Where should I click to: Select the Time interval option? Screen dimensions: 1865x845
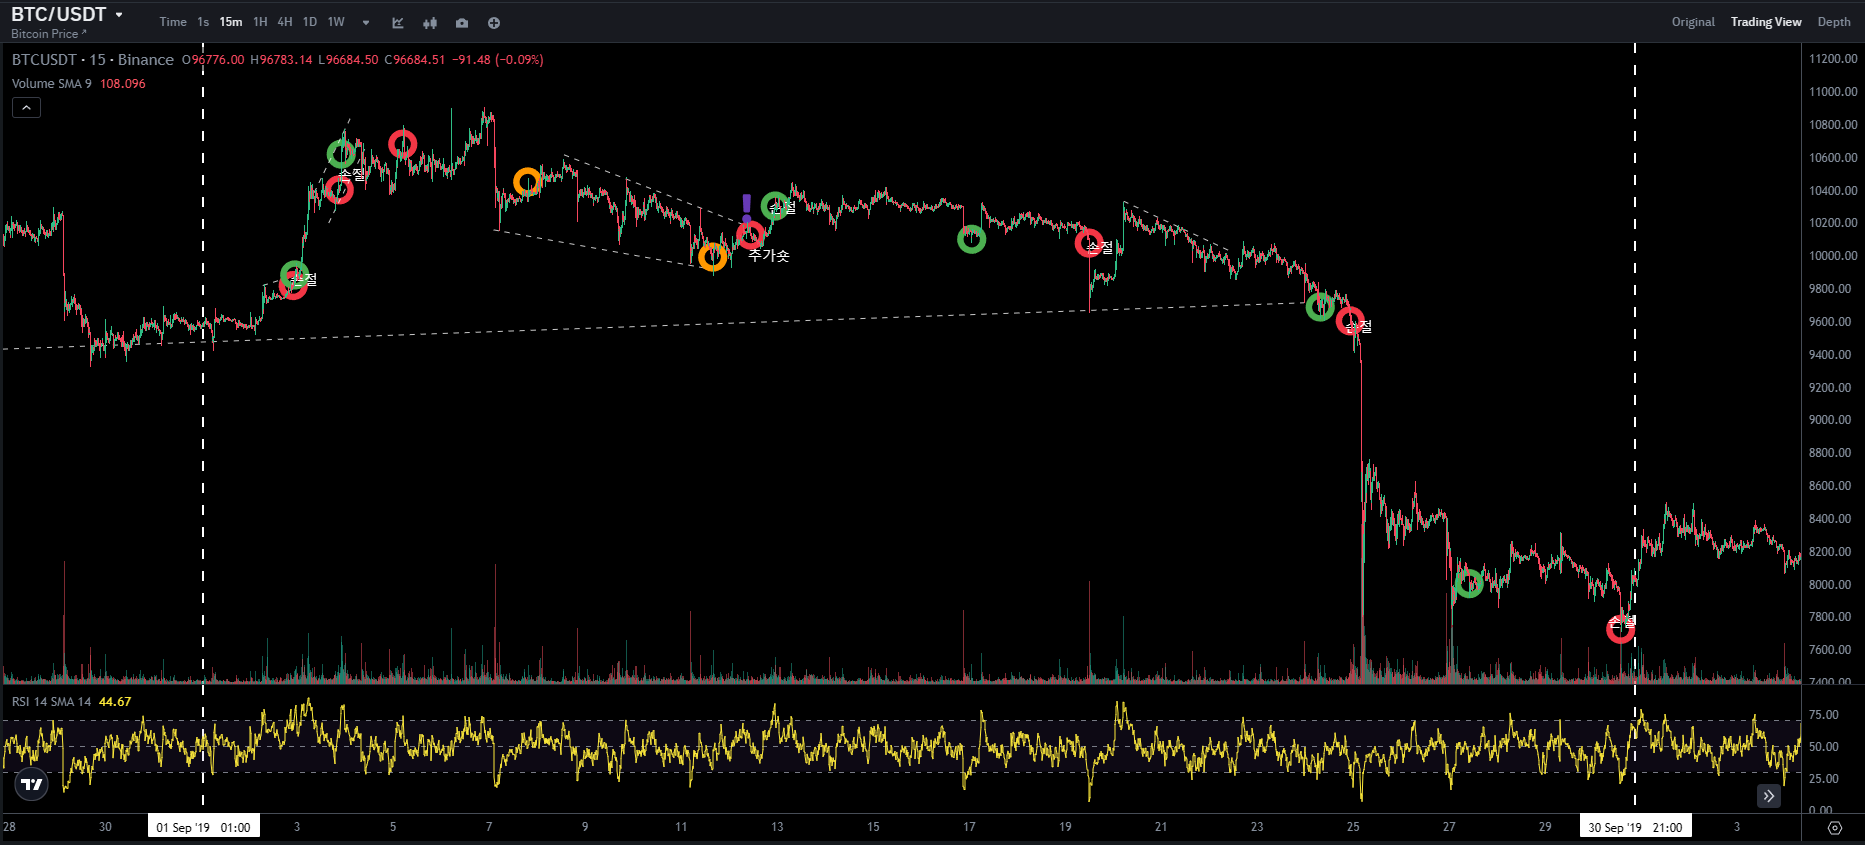point(173,22)
